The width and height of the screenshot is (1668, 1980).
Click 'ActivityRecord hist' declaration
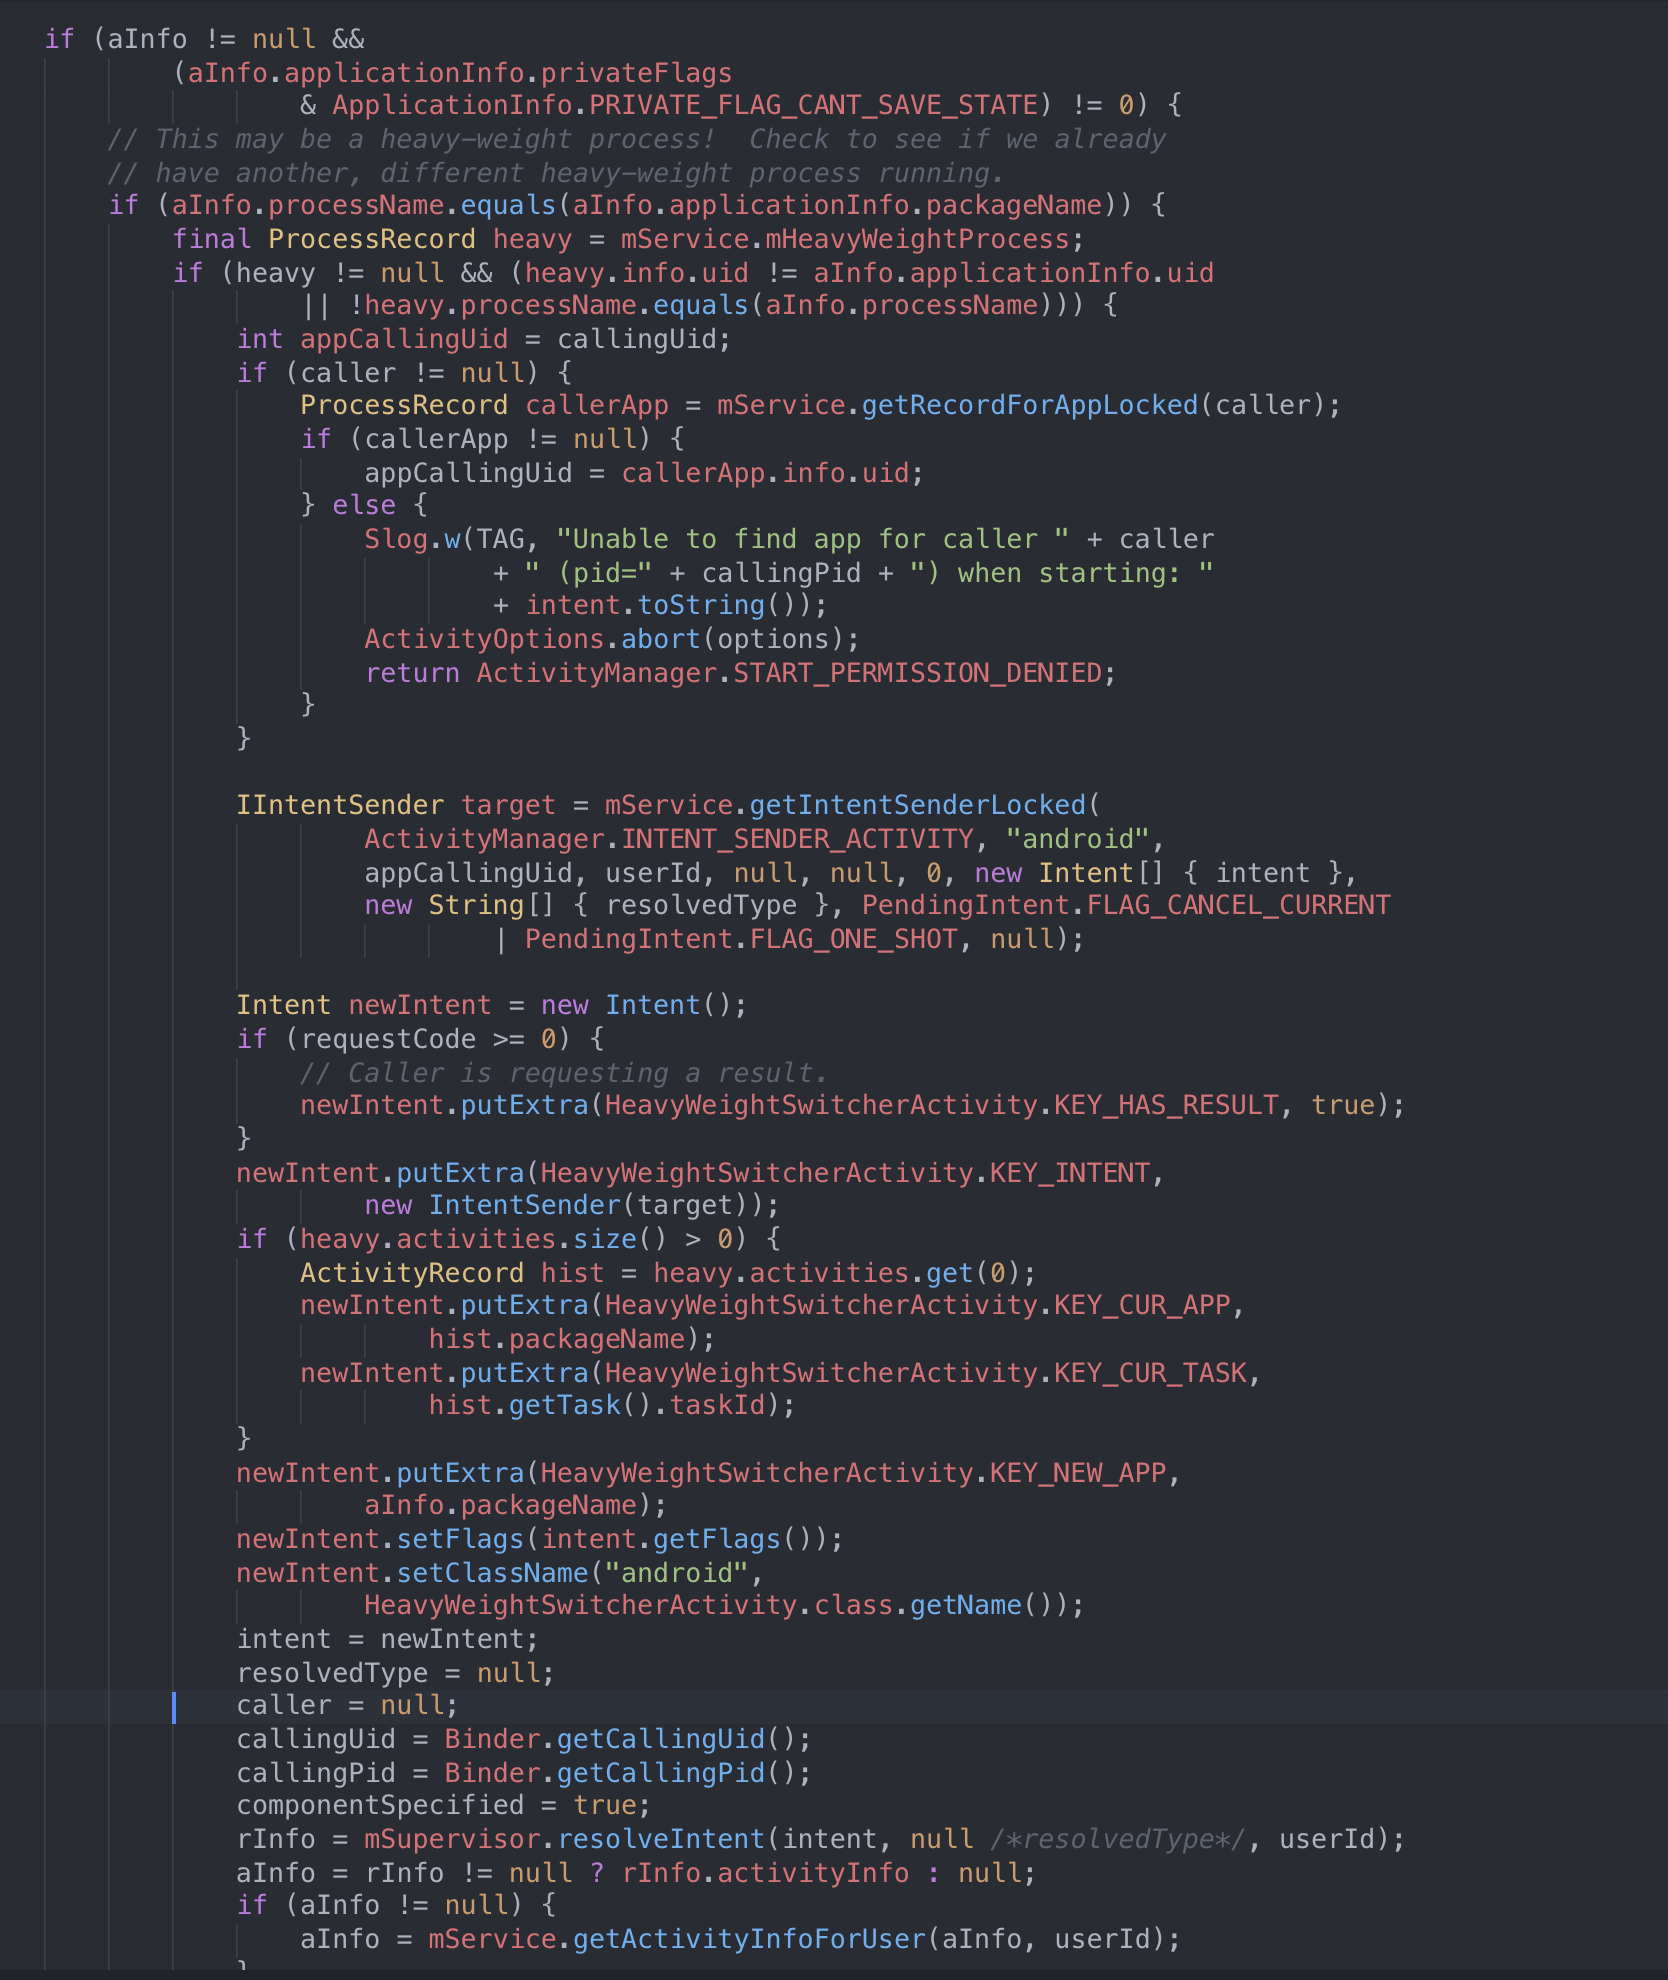point(452,1273)
